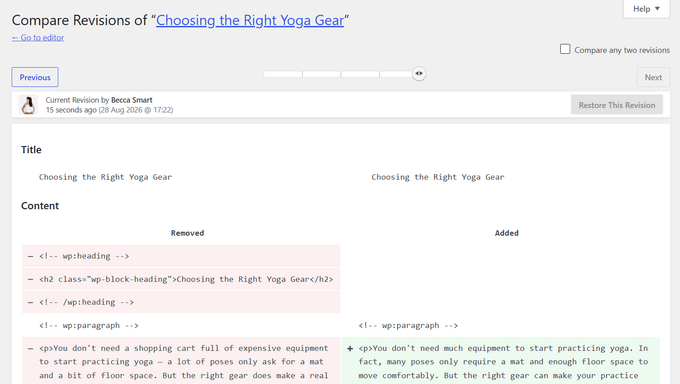680x384 pixels.
Task: Click the Next revision button
Action: point(653,77)
